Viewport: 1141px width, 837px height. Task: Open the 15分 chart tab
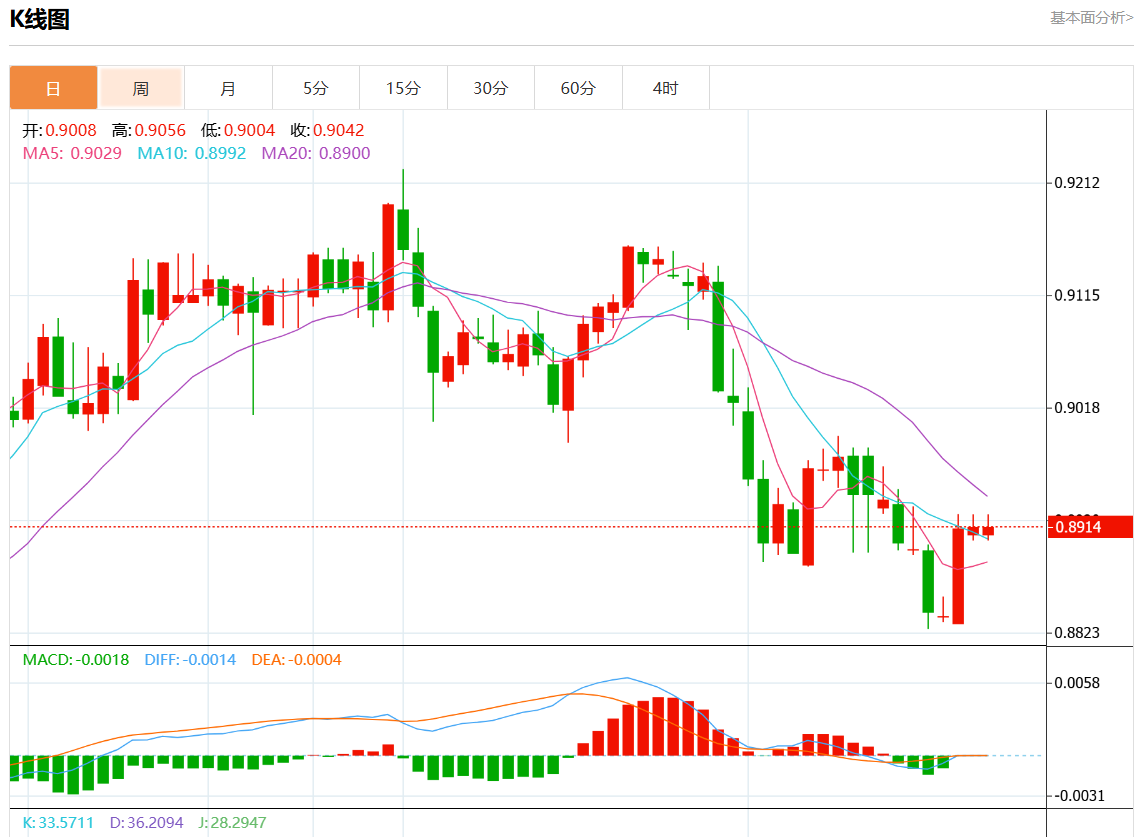coord(403,88)
